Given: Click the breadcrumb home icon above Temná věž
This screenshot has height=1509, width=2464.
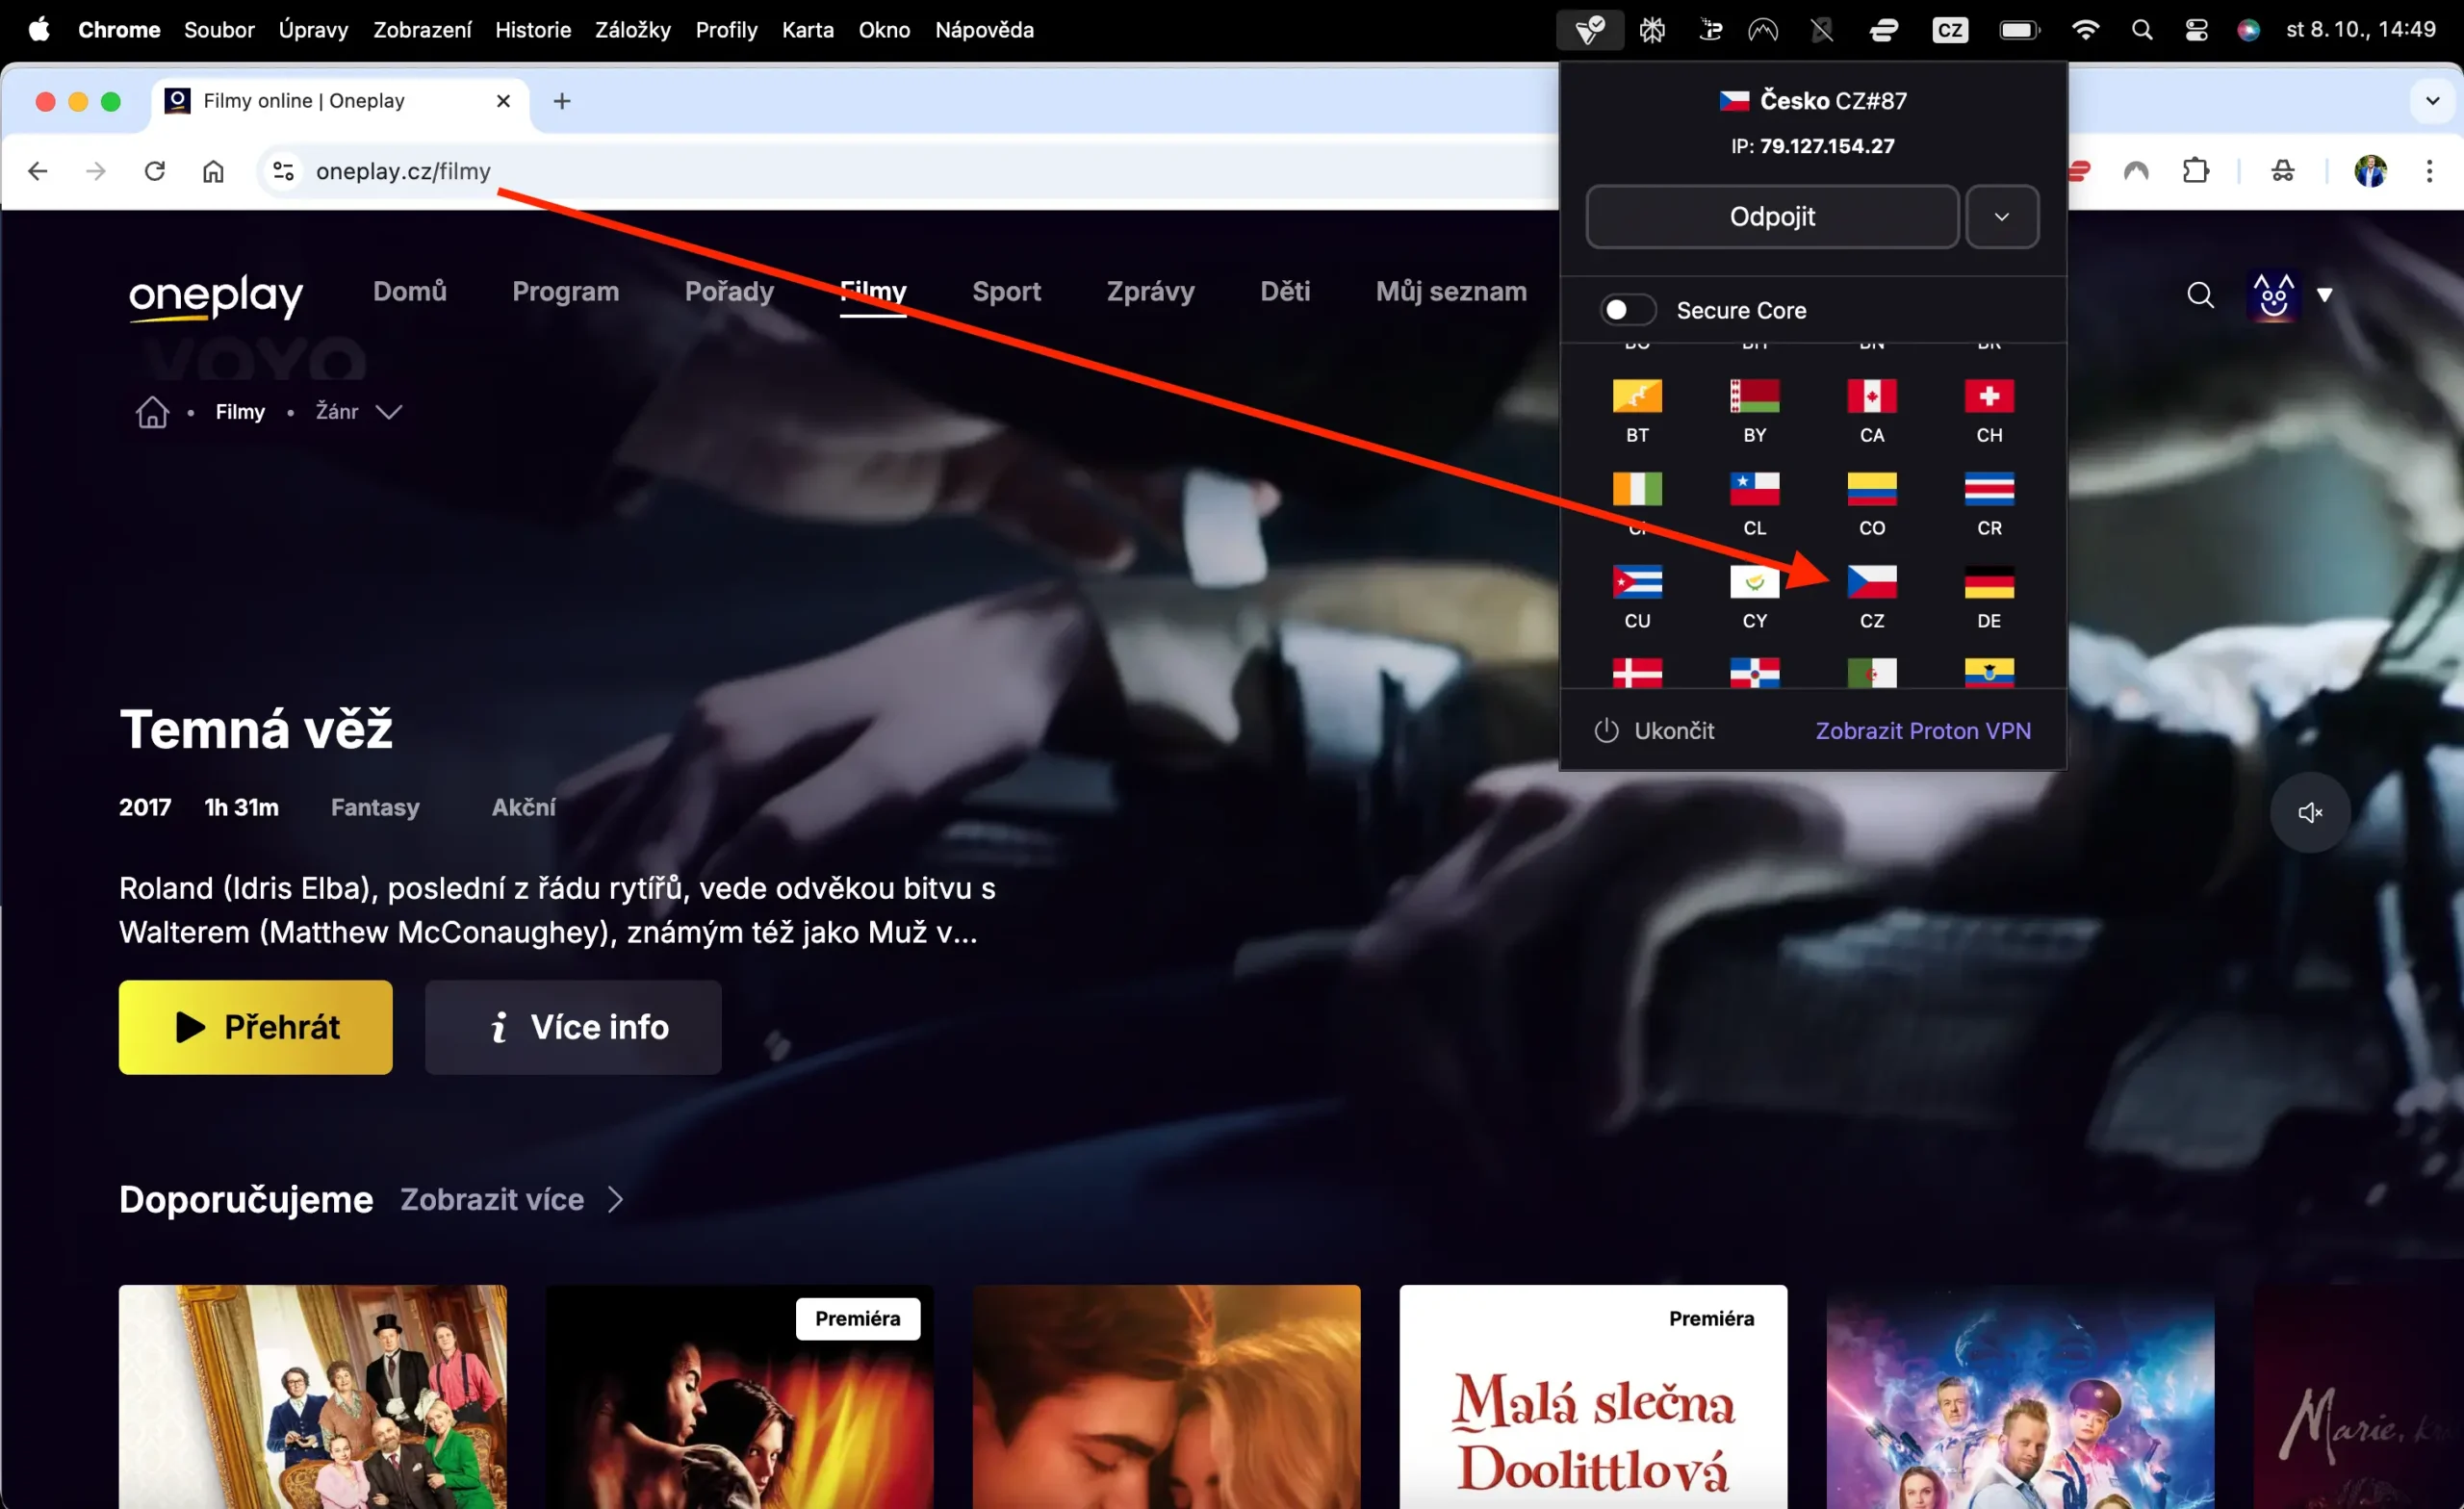Looking at the screenshot, I should (x=151, y=411).
